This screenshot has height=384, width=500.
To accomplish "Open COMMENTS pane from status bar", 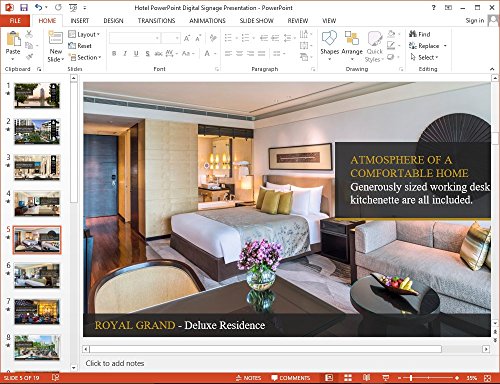I will pyautogui.click(x=291, y=378).
